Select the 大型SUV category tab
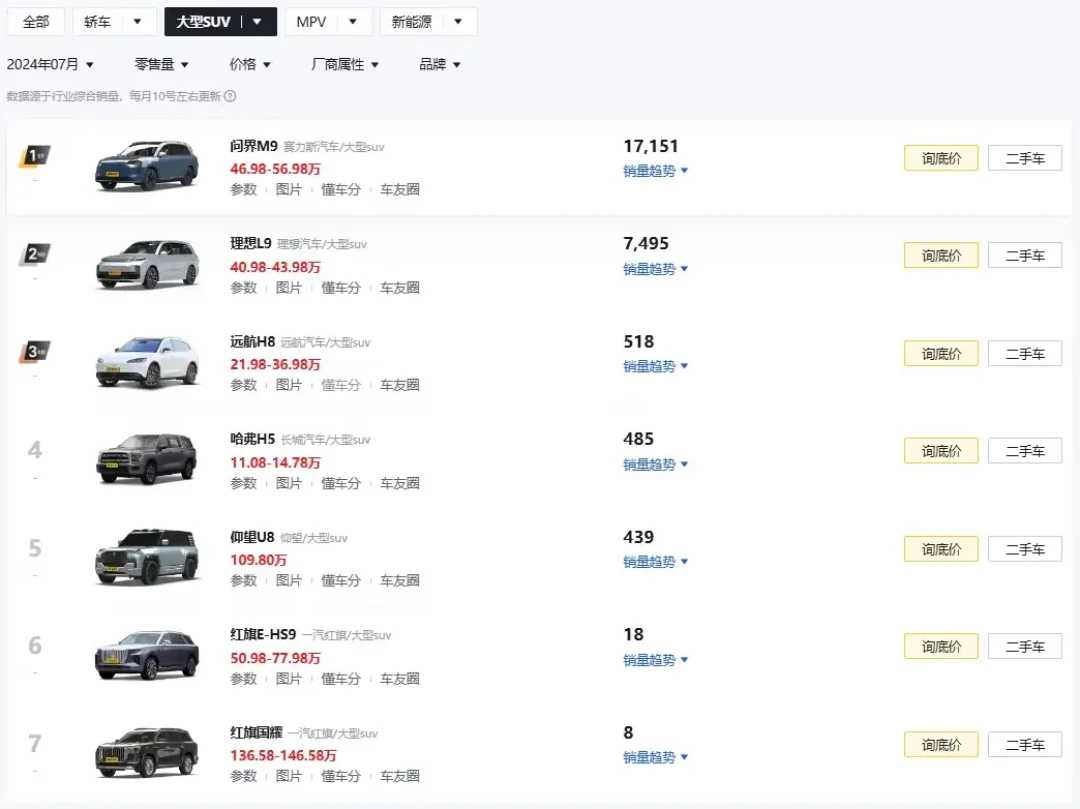Image resolution: width=1080 pixels, height=809 pixels. pos(202,22)
